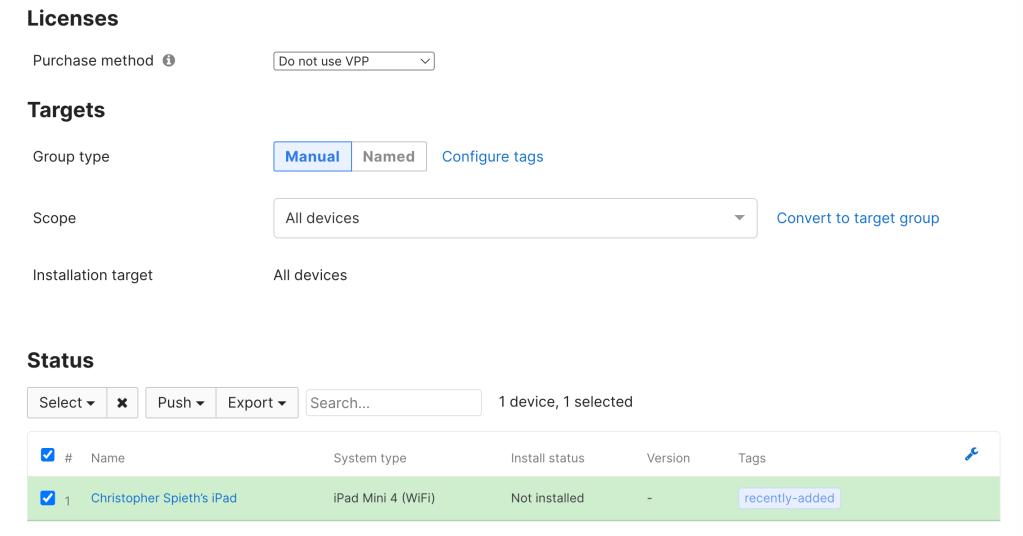Uncheck Christopher Spieth's iPad row checkbox

point(47,498)
